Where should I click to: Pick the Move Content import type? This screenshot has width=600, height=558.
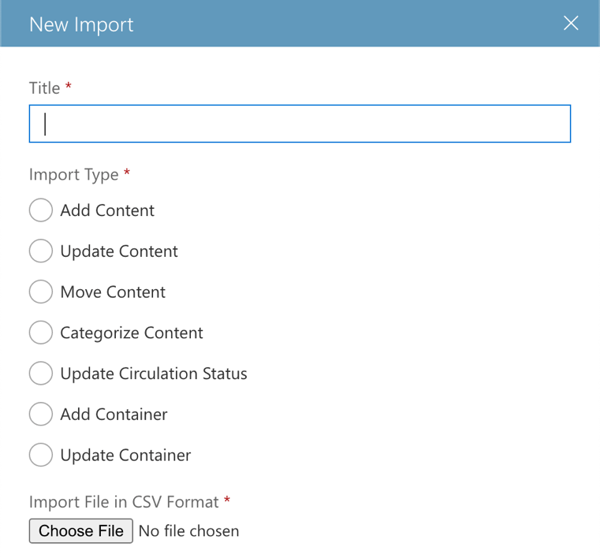41,292
